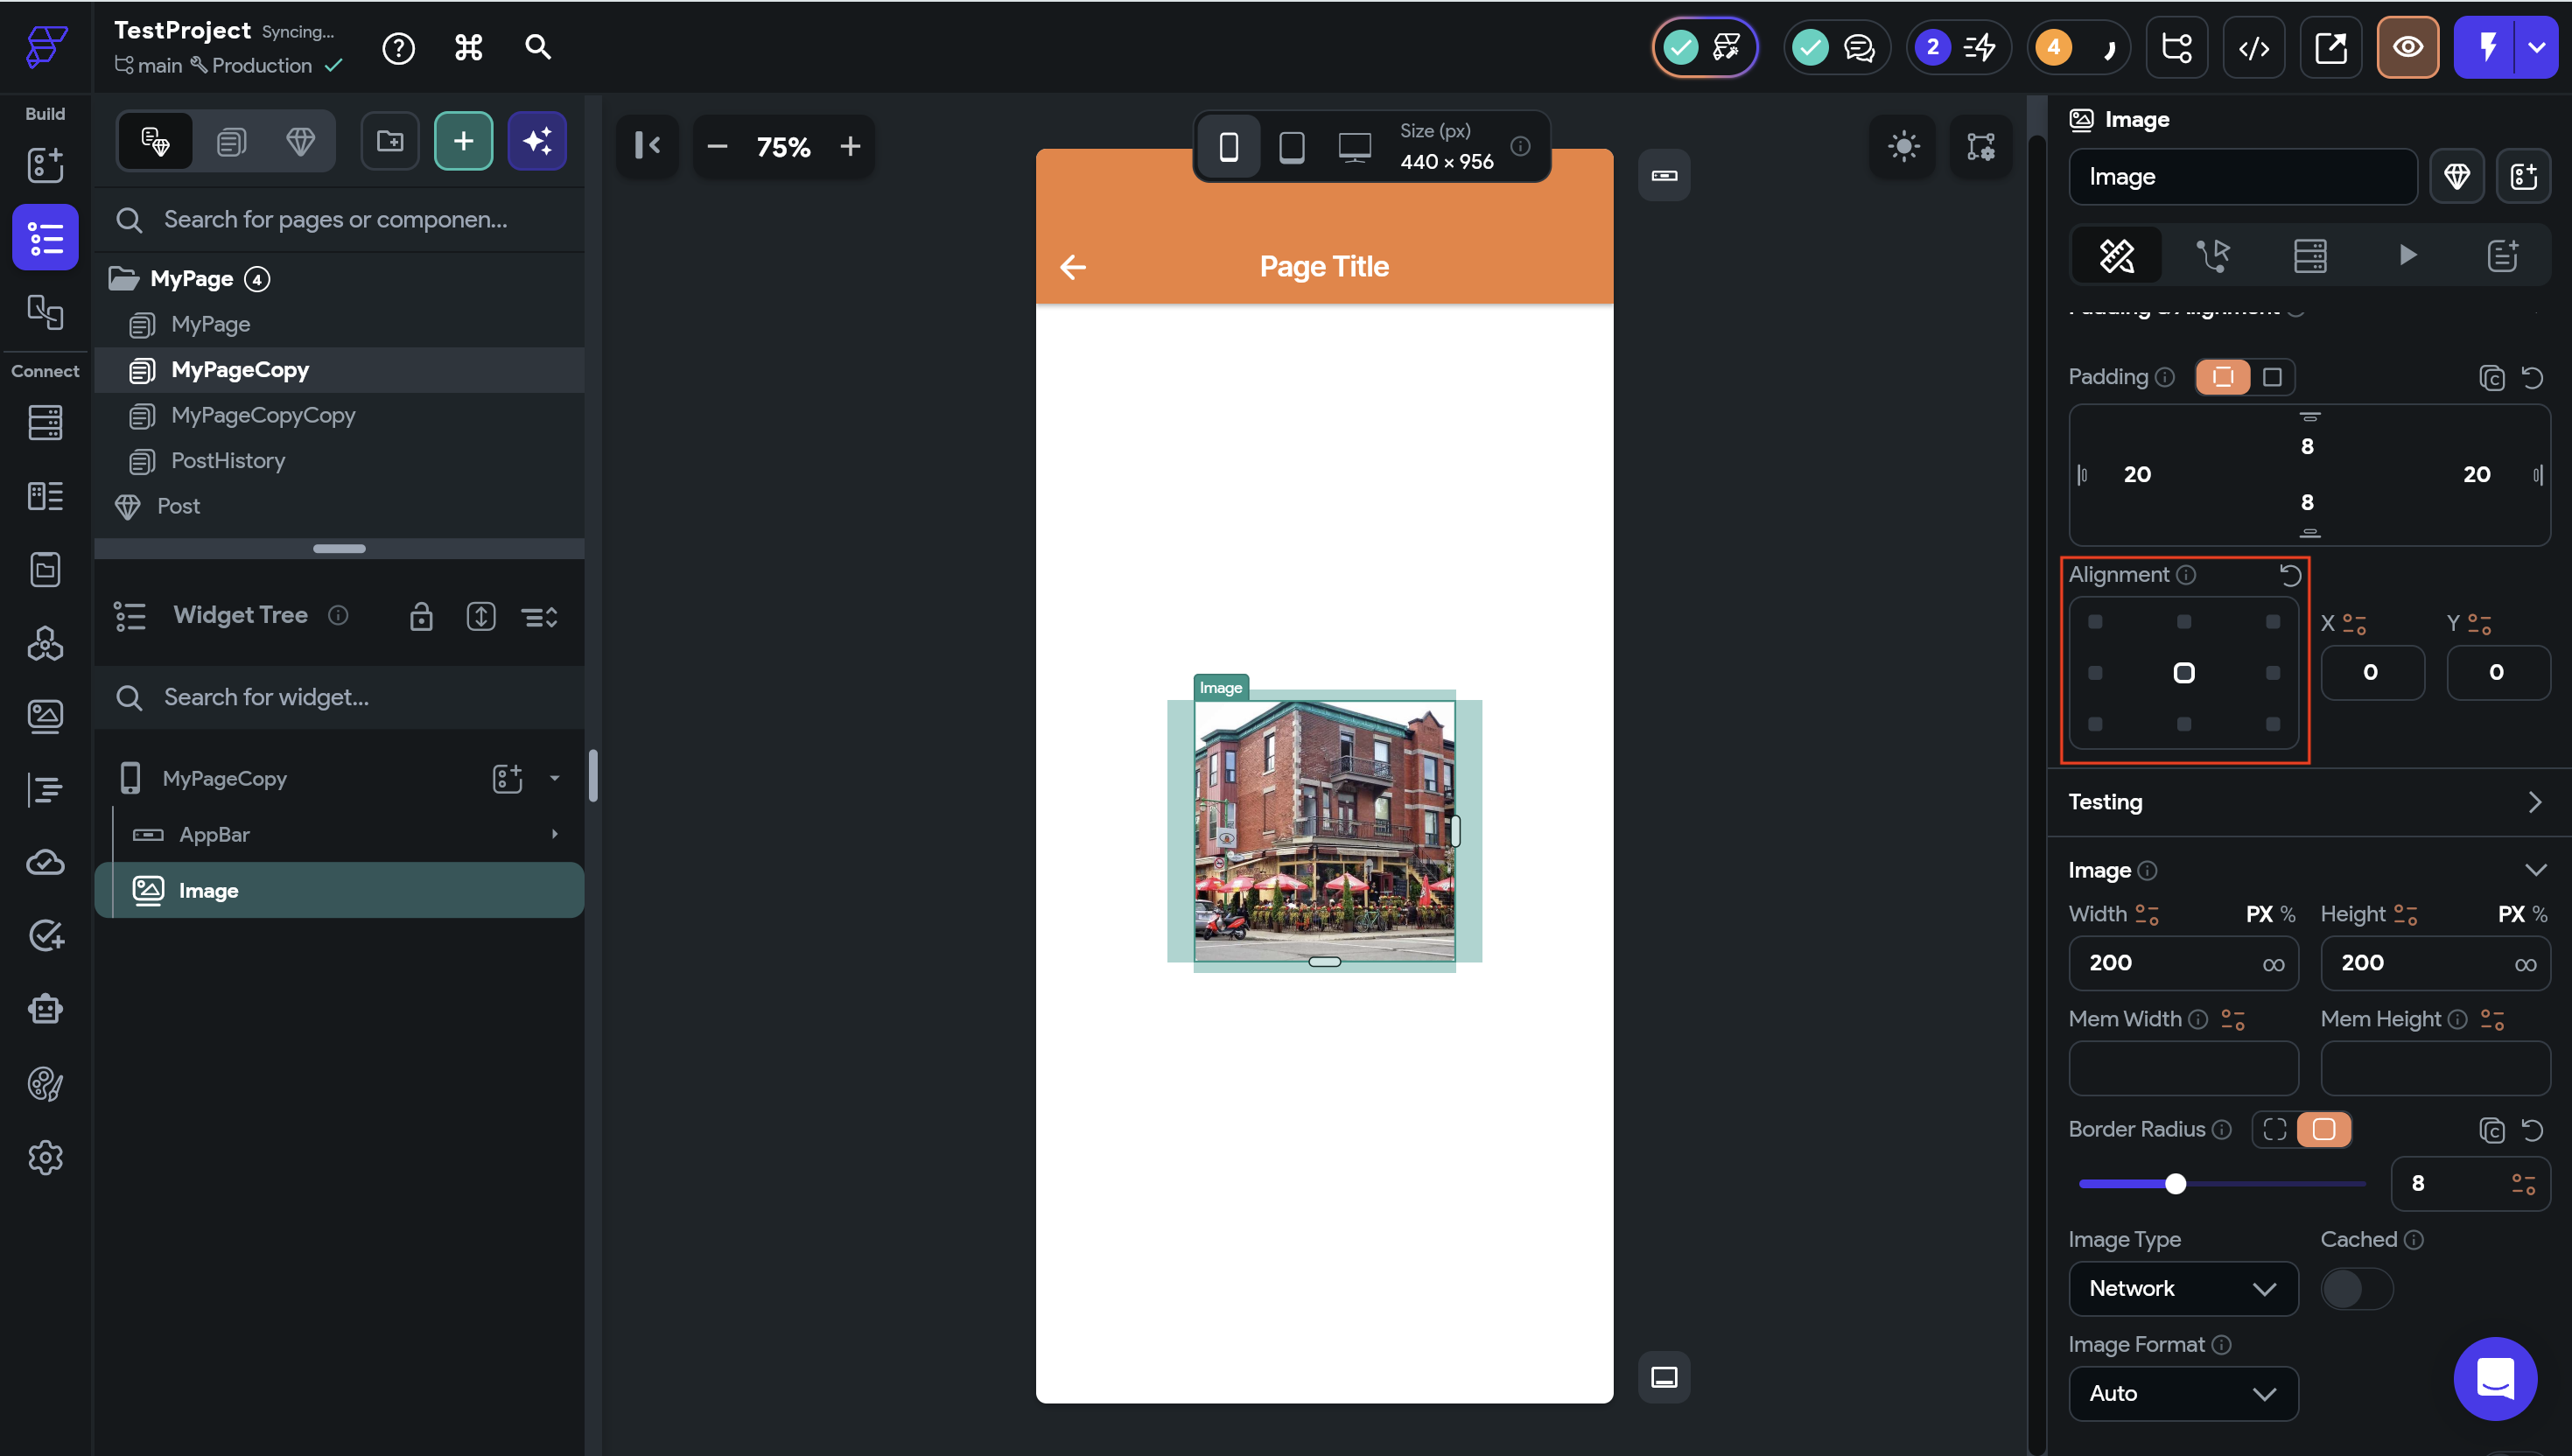Adjust the Border Radius slider handle
This screenshot has height=1456, width=2572.
[x=2175, y=1184]
